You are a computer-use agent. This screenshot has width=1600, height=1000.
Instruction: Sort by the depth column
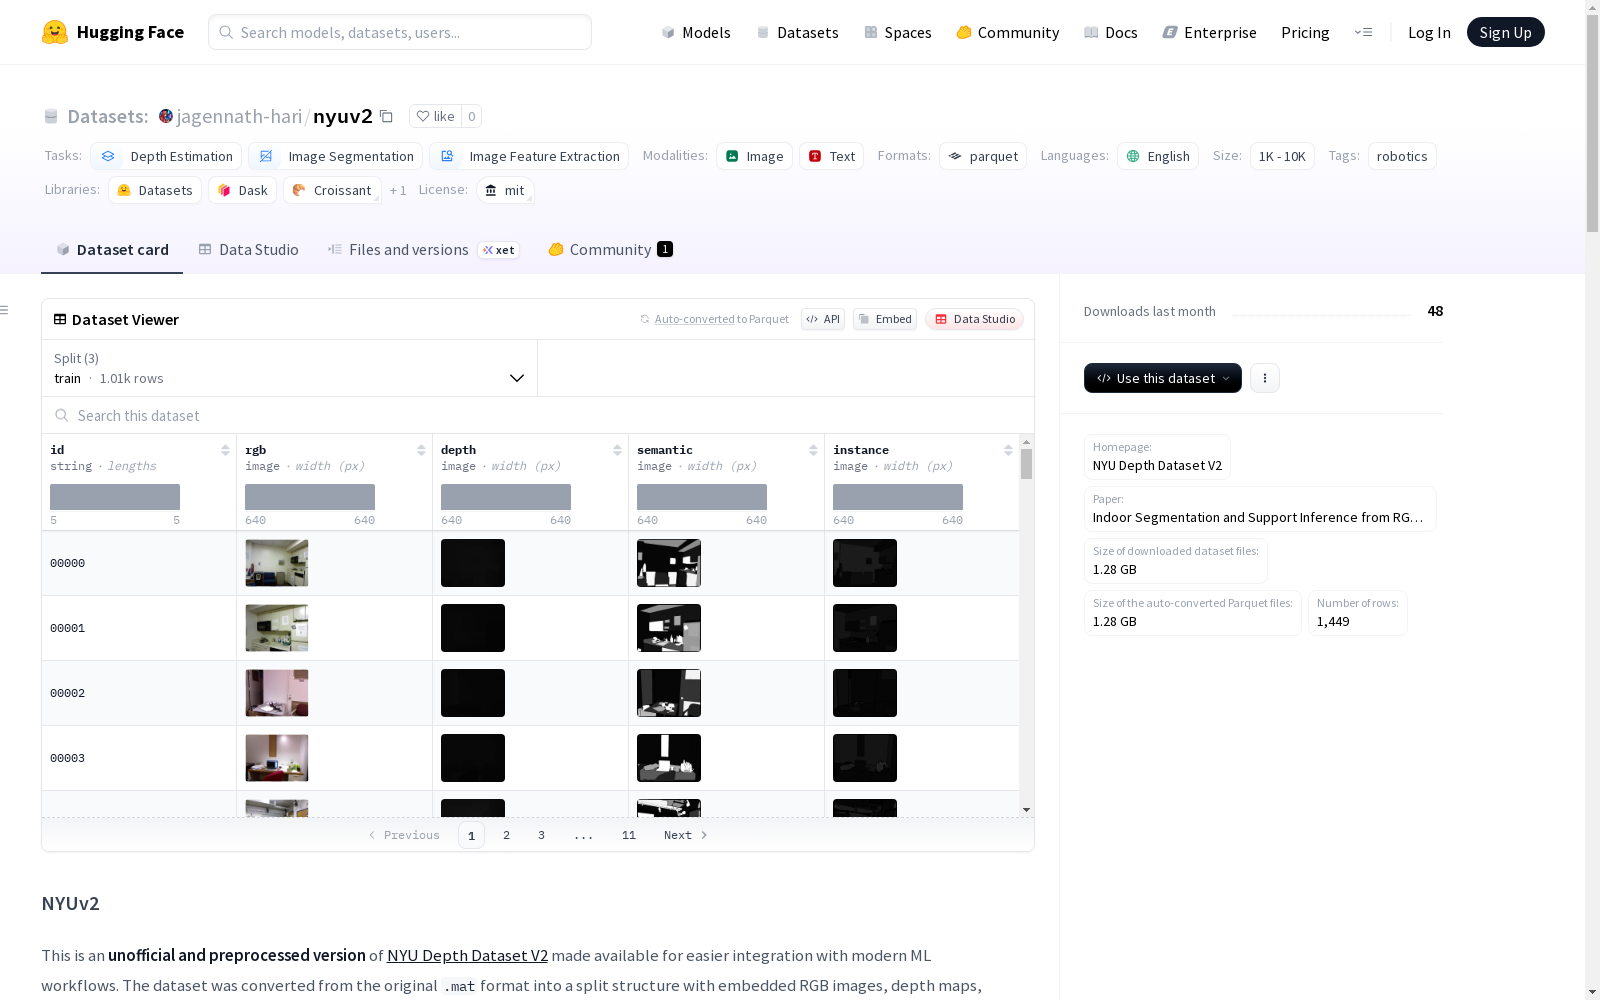617,450
